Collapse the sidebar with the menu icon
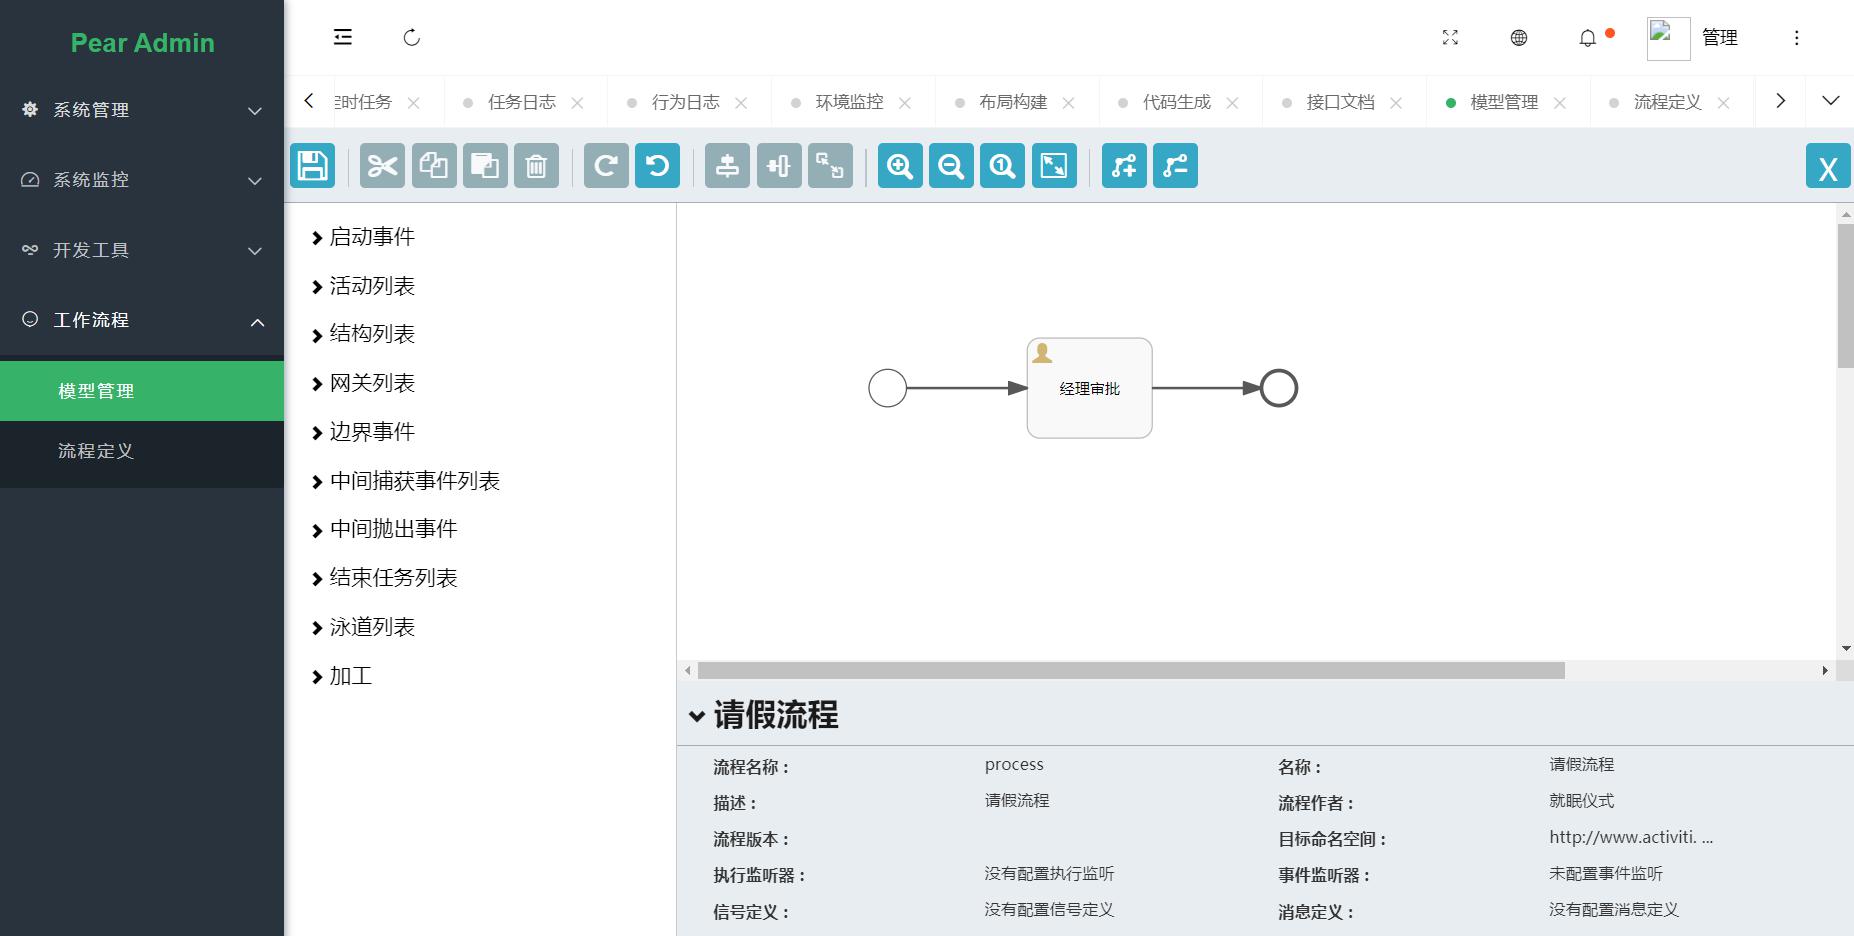Image resolution: width=1854 pixels, height=936 pixels. tap(343, 37)
